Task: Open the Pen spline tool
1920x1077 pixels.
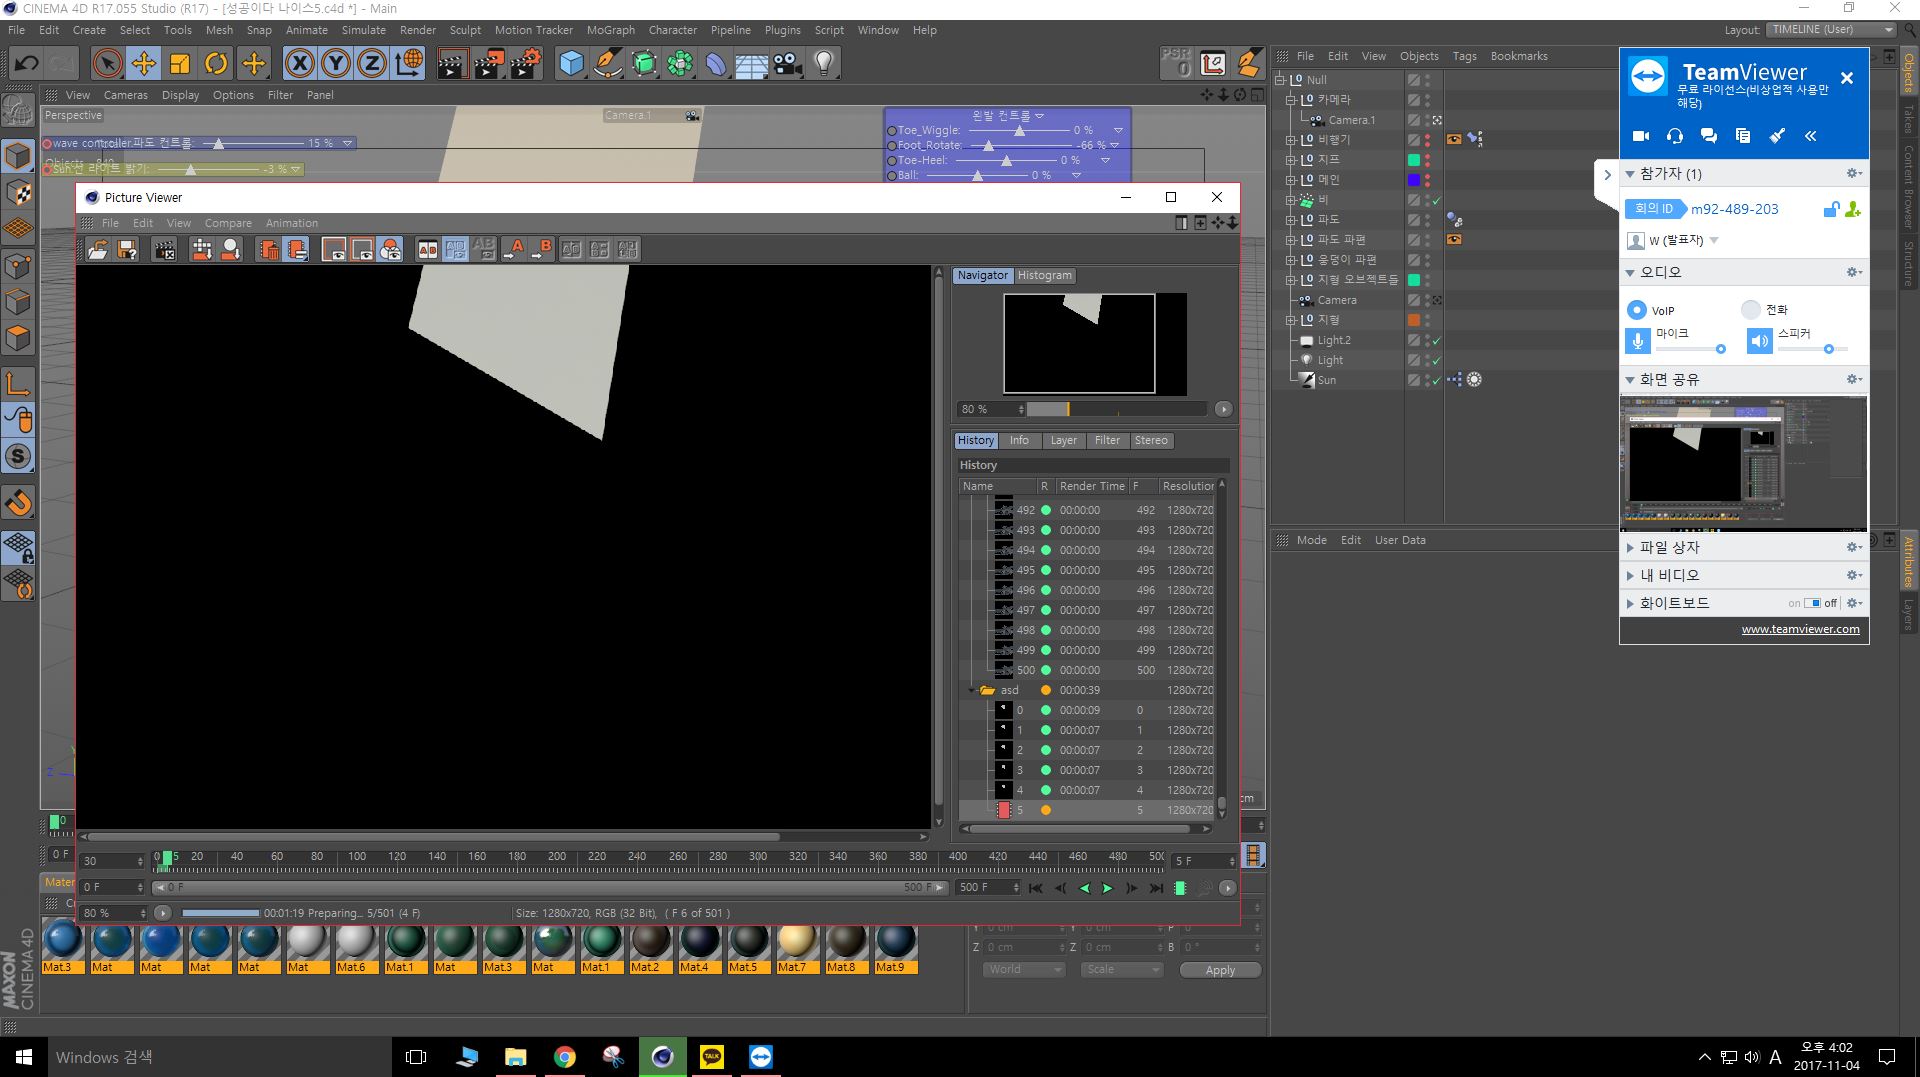Action: [607, 64]
